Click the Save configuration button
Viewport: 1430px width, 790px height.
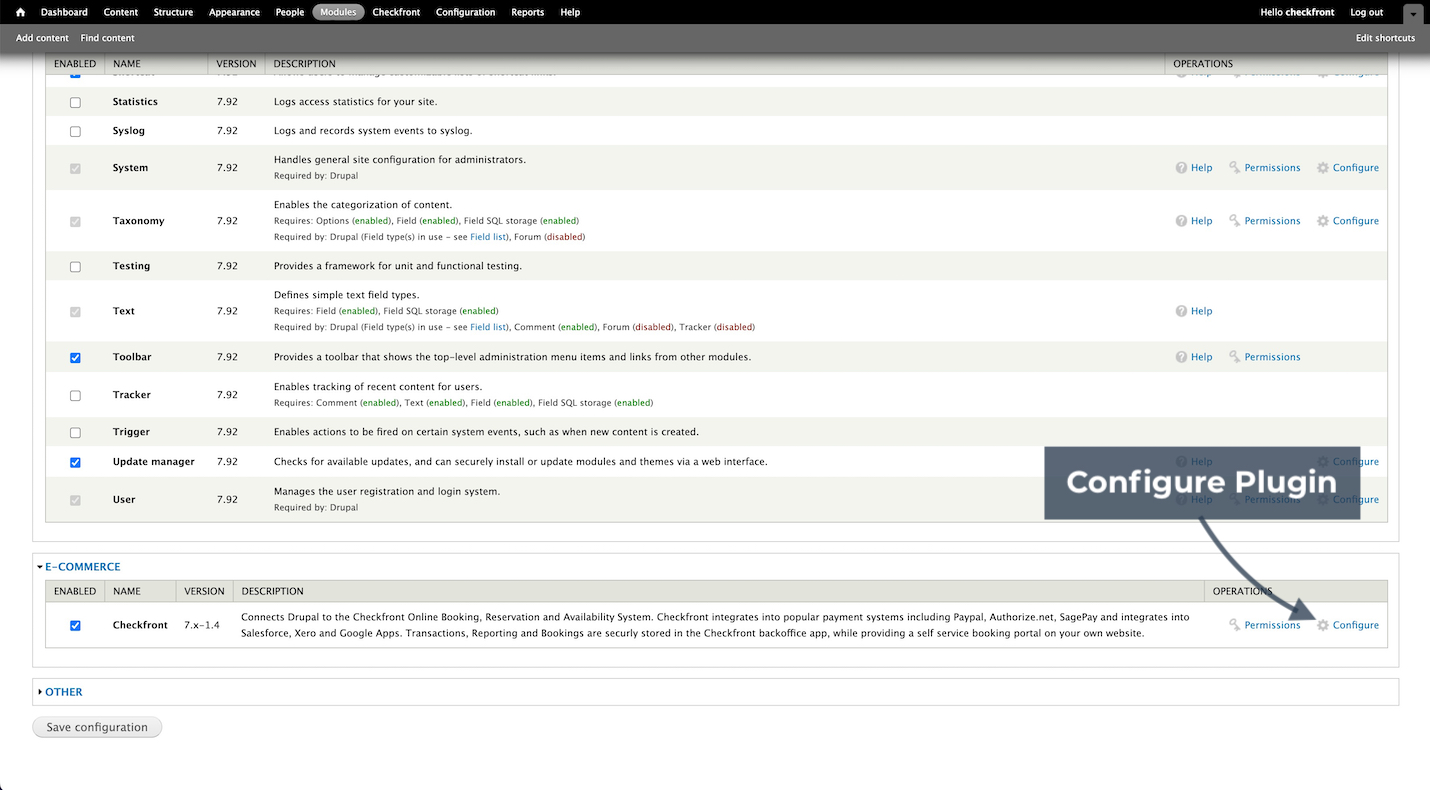[x=97, y=727]
